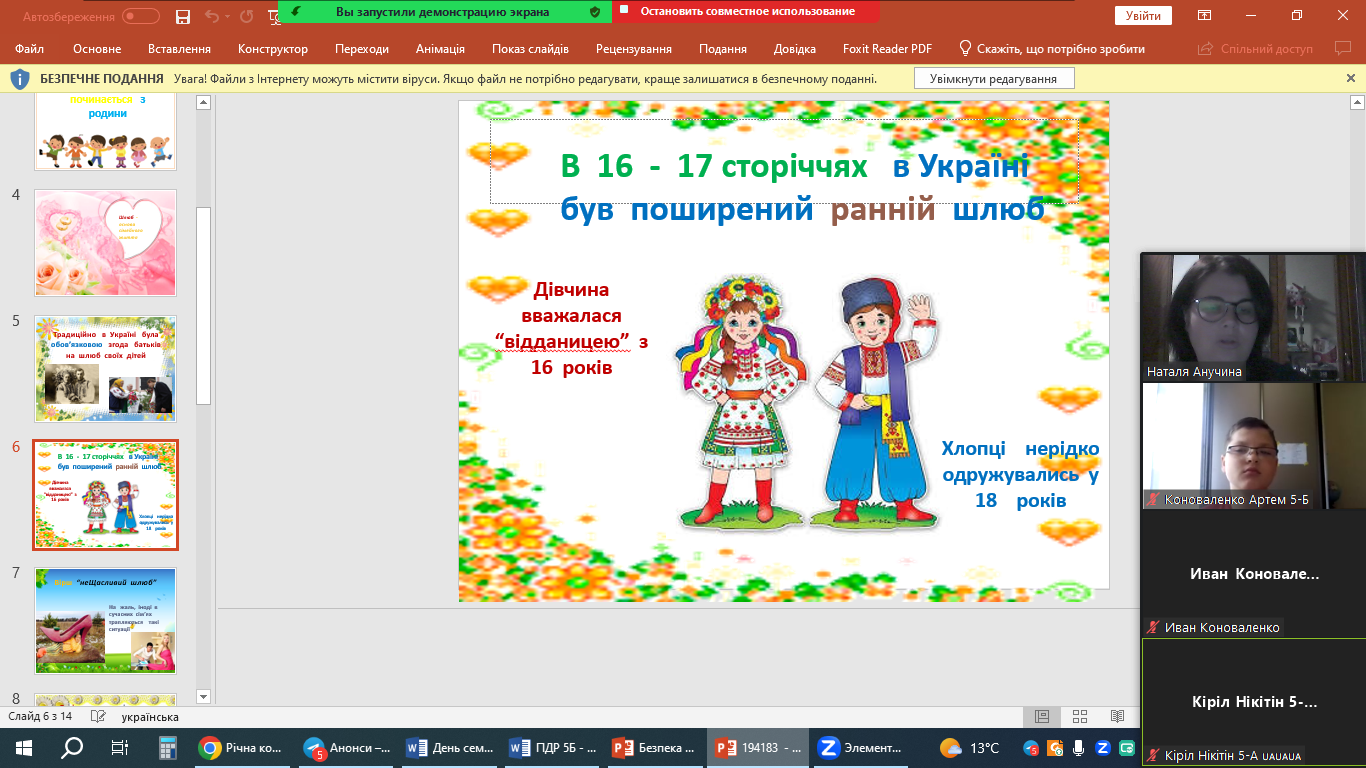
Task: Click Коноваленко Артем 5-Б video tile
Action: (1254, 445)
